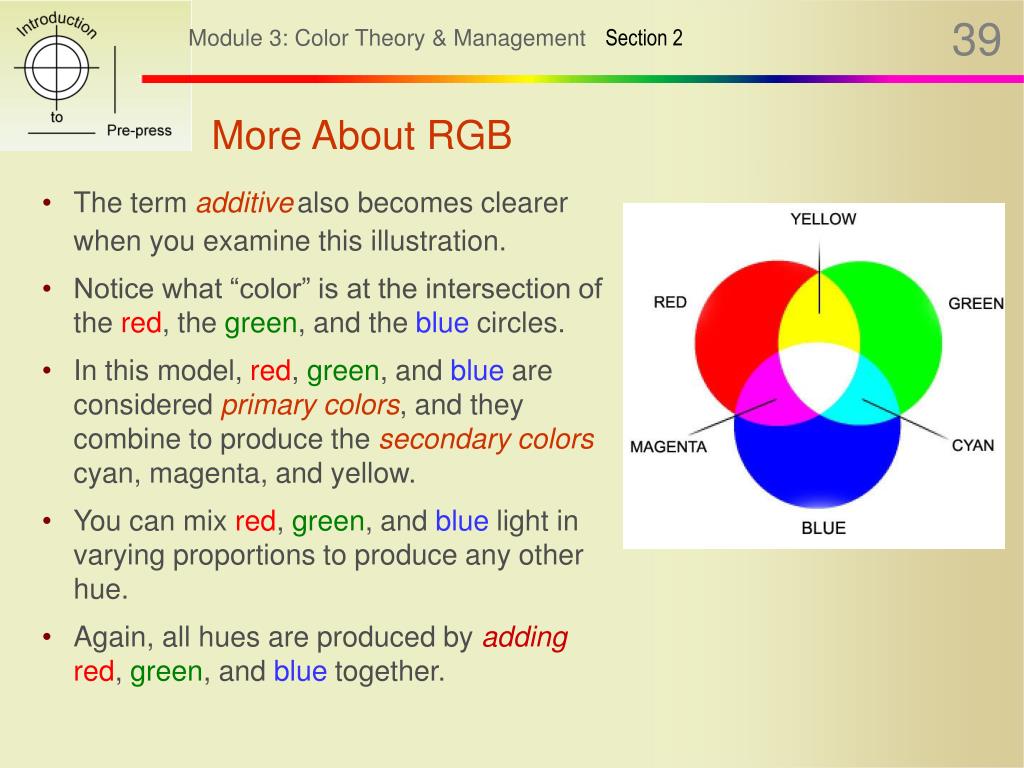Click the 'More About RGB' title

[361, 135]
